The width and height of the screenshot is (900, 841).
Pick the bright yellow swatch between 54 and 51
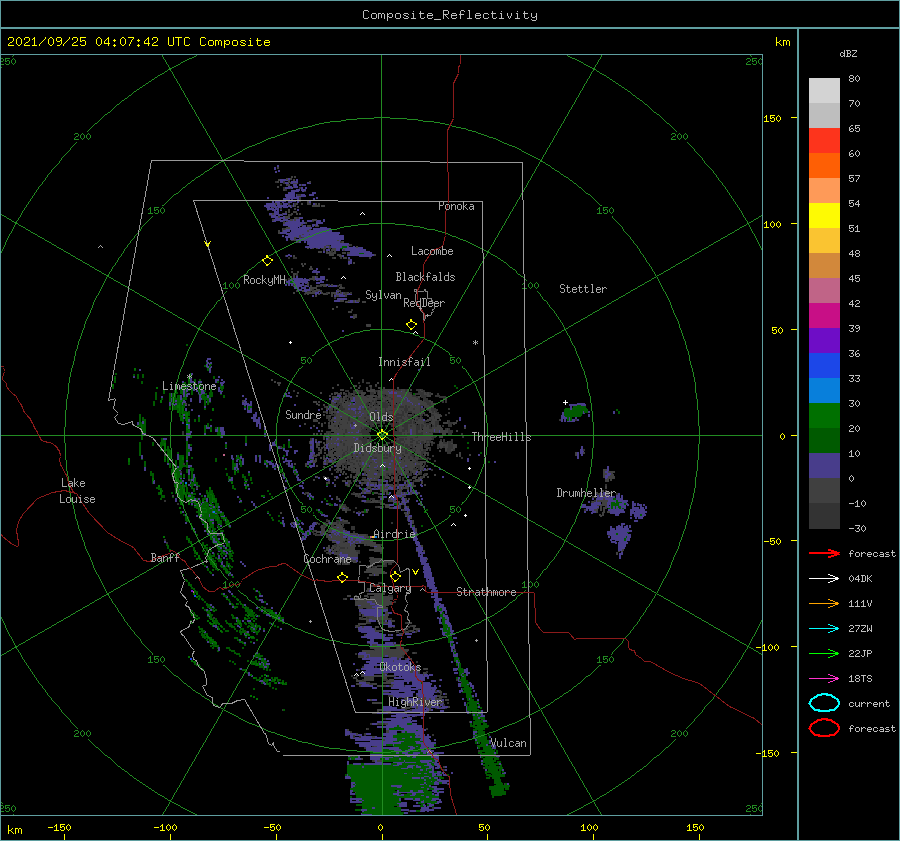[824, 215]
